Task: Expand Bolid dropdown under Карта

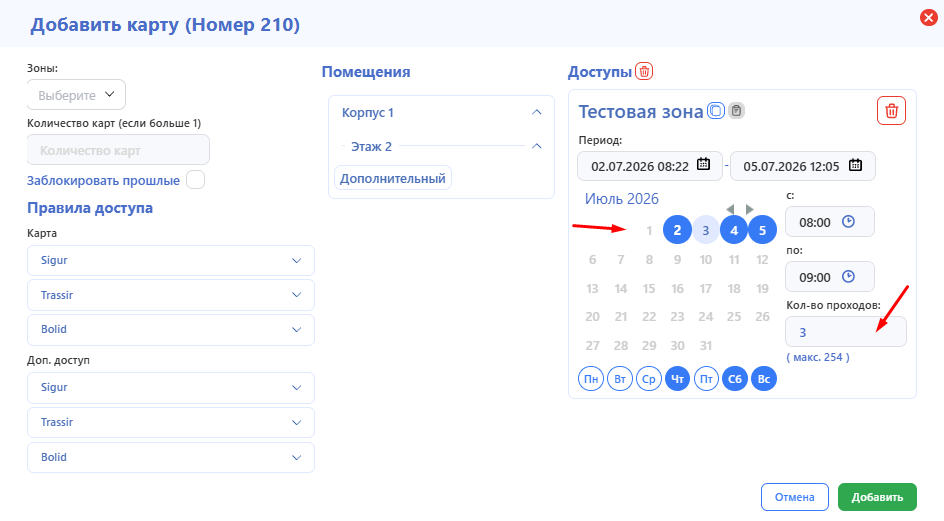Action: (170, 329)
